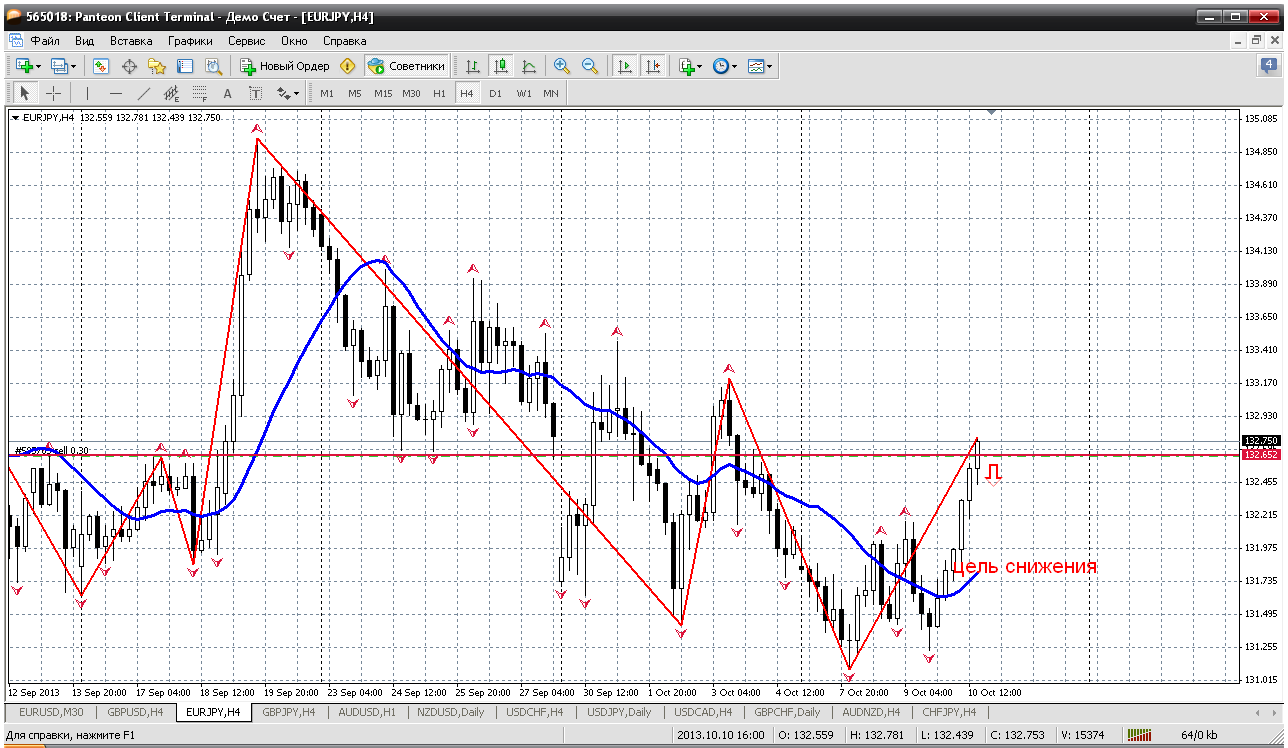Select the horizontal line drawing tool
The height and width of the screenshot is (748, 1288).
tap(116, 93)
